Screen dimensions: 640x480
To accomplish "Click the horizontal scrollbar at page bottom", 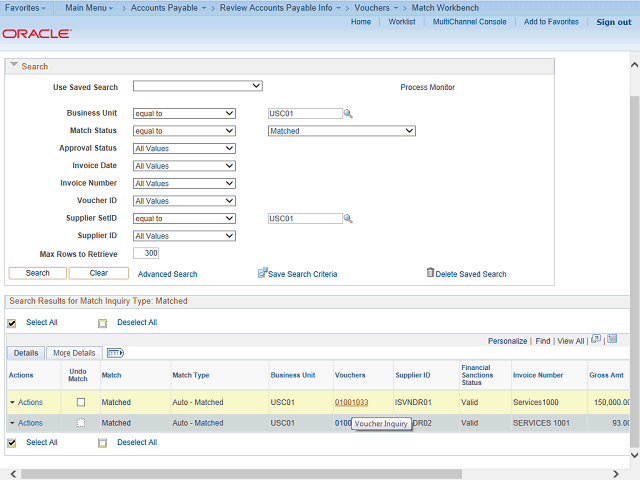I will pos(300,473).
